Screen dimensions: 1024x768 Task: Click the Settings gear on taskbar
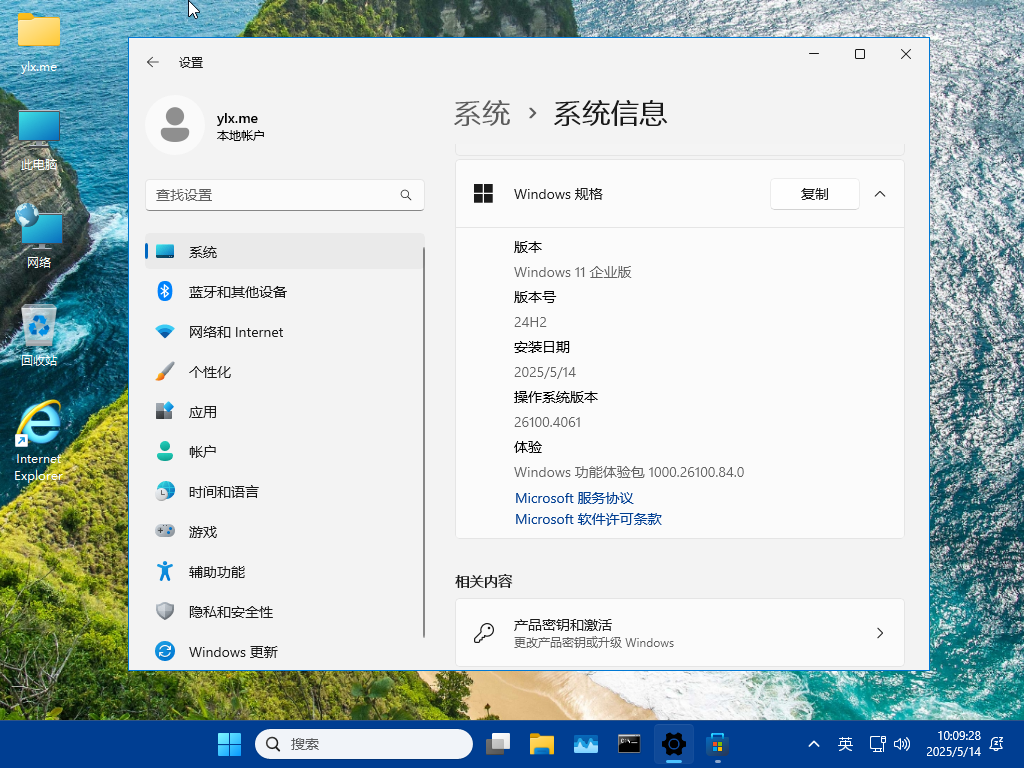pyautogui.click(x=673, y=744)
